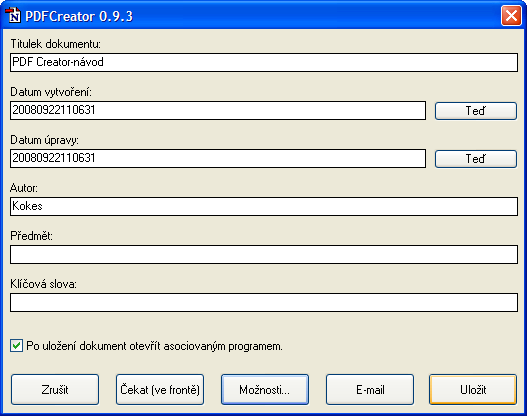Send document via E-mail button
This screenshot has width=527, height=416.
[x=370, y=389]
